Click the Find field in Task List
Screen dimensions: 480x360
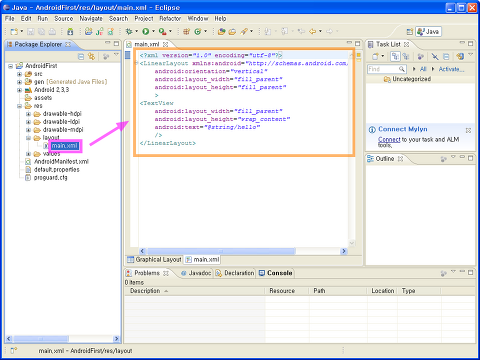tap(387, 69)
